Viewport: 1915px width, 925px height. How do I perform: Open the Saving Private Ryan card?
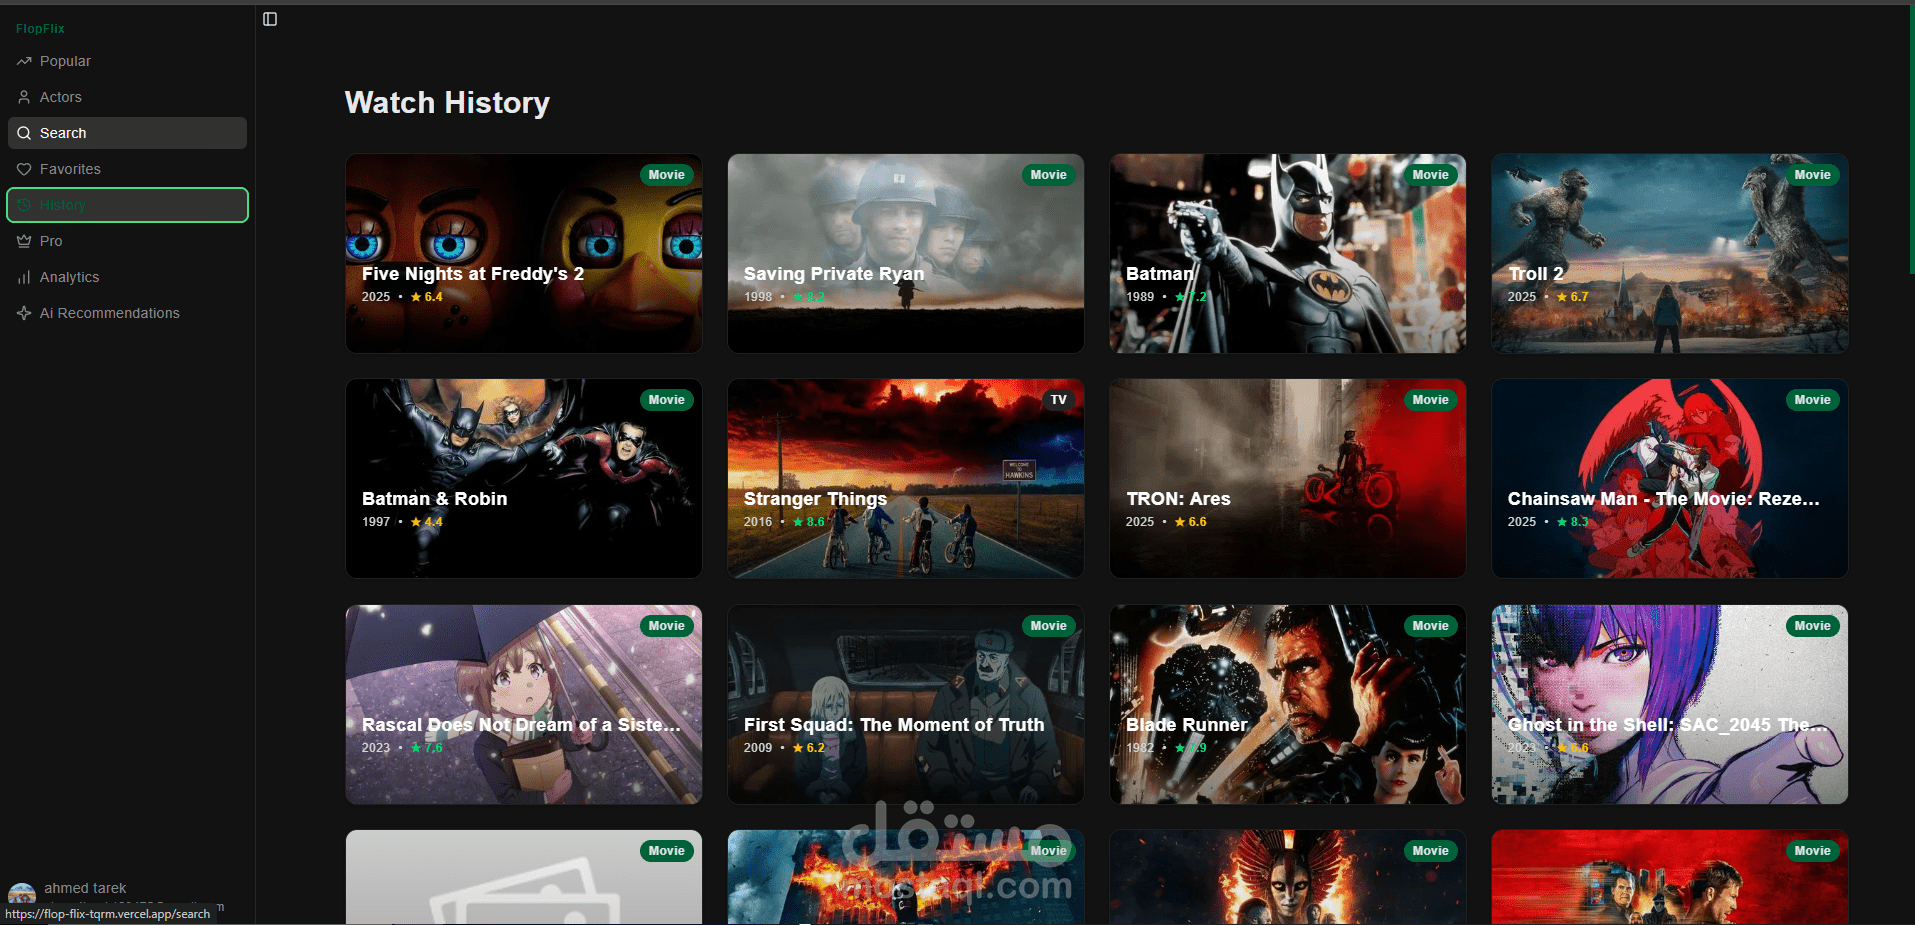pos(906,253)
